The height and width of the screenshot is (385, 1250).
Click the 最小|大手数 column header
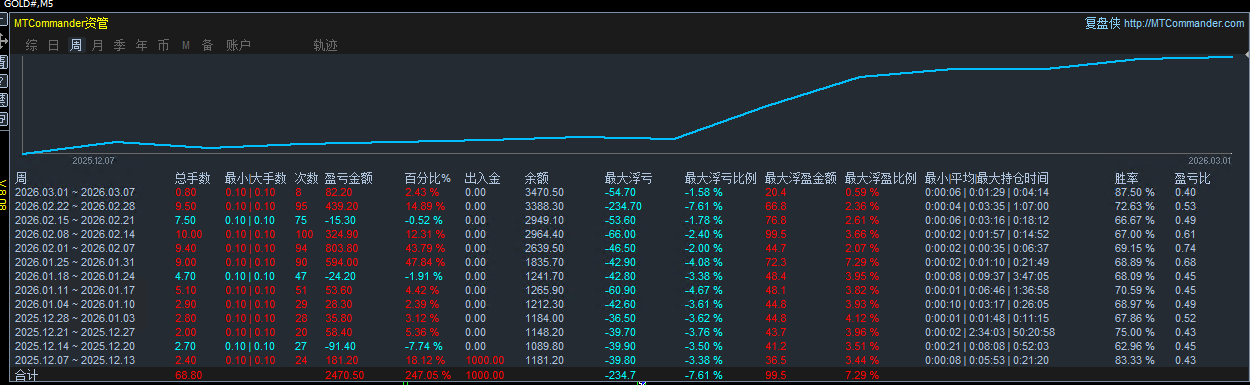tap(255, 178)
